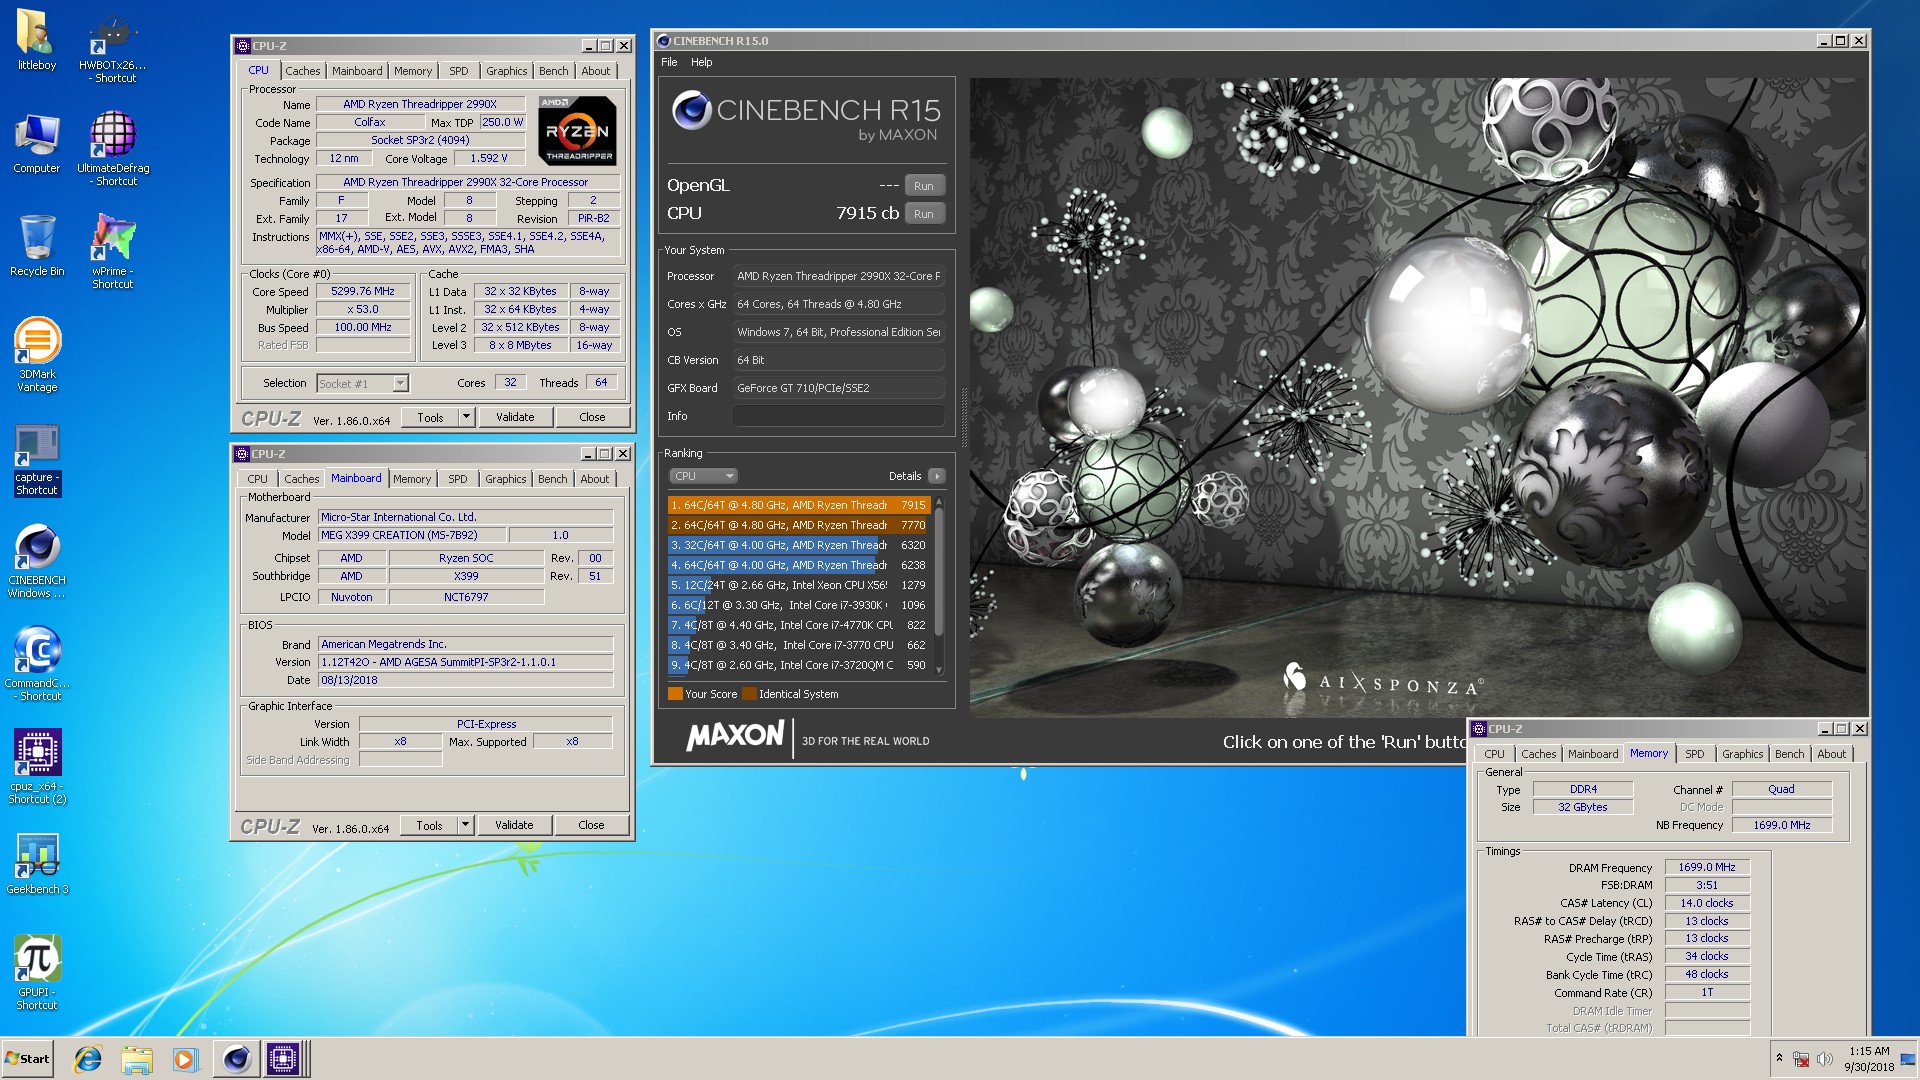Click the Show Desktop button
The height and width of the screenshot is (1080, 1920).
point(1909,1059)
